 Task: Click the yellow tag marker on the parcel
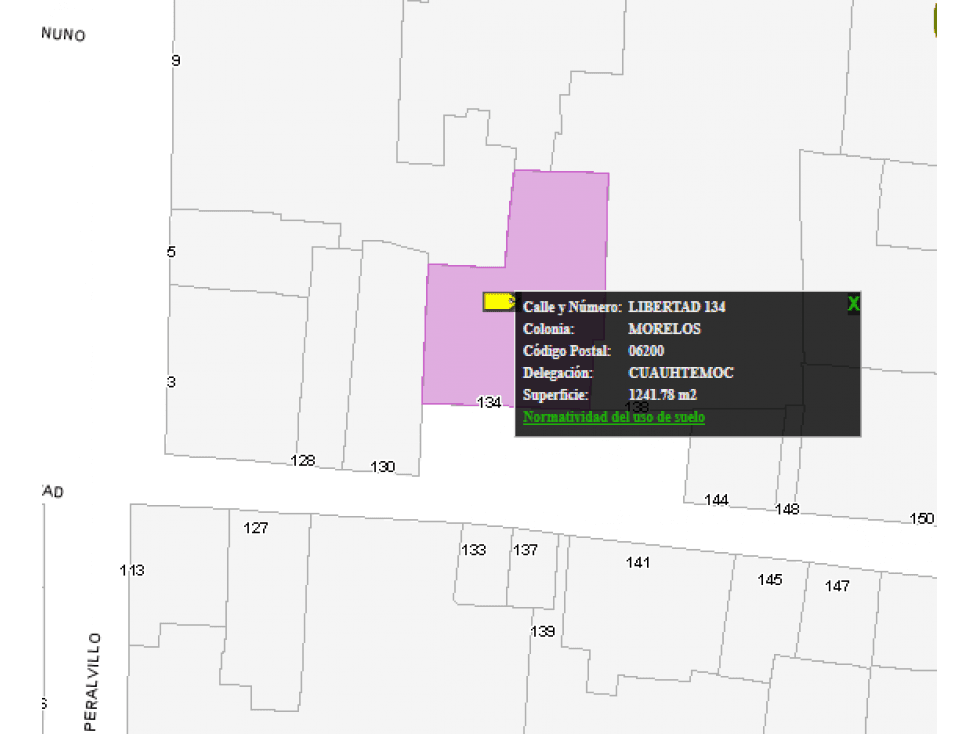tap(499, 301)
